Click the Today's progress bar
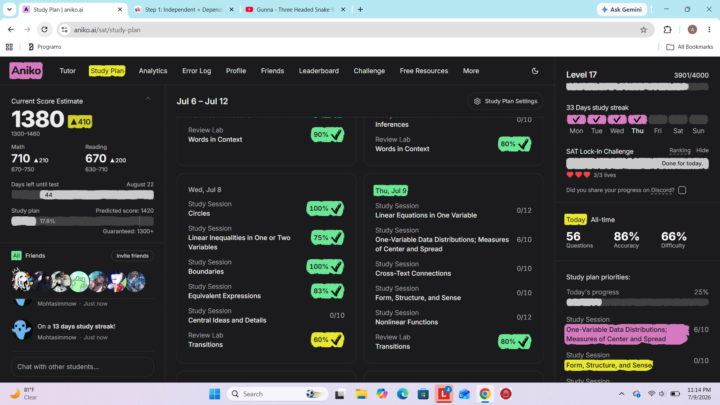The width and height of the screenshot is (720, 405). click(x=637, y=303)
